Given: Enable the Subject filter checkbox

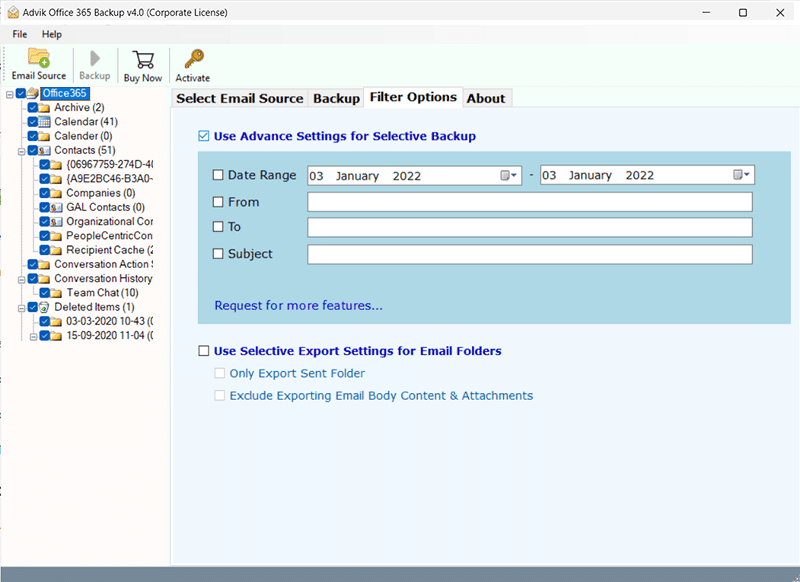Looking at the screenshot, I should [218, 254].
